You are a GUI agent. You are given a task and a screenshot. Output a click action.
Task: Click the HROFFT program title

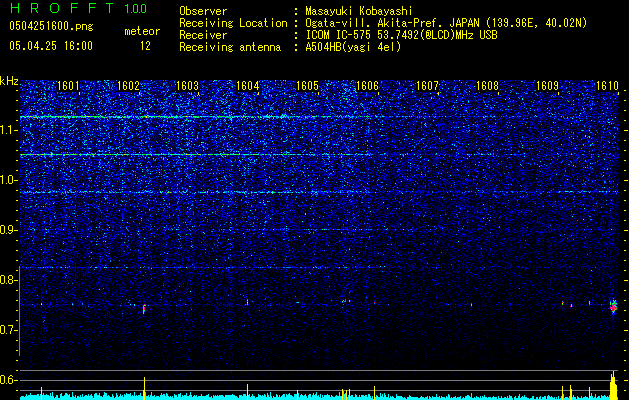62,8
